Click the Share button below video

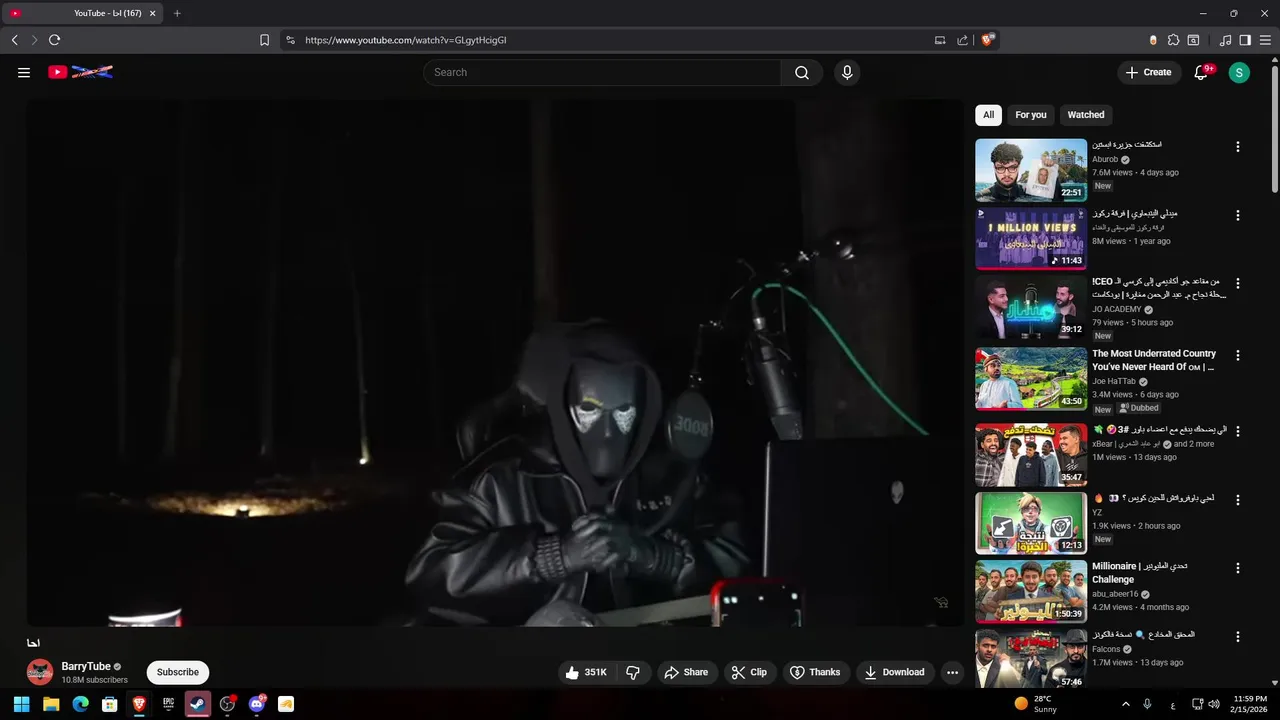tap(685, 672)
